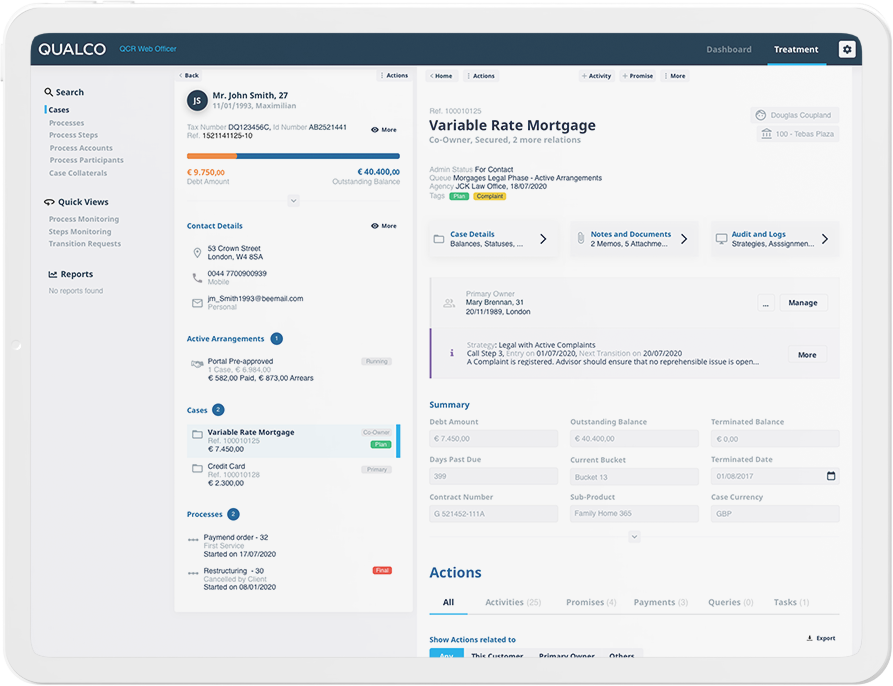Click the Contract Number input field
The height and width of the screenshot is (686, 893).
493,514
